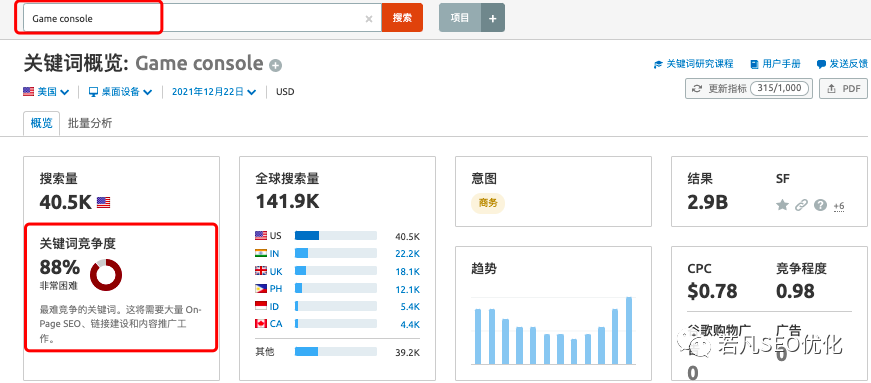Export report with the PDF button
Screen dimensions: 871x383
843,88
